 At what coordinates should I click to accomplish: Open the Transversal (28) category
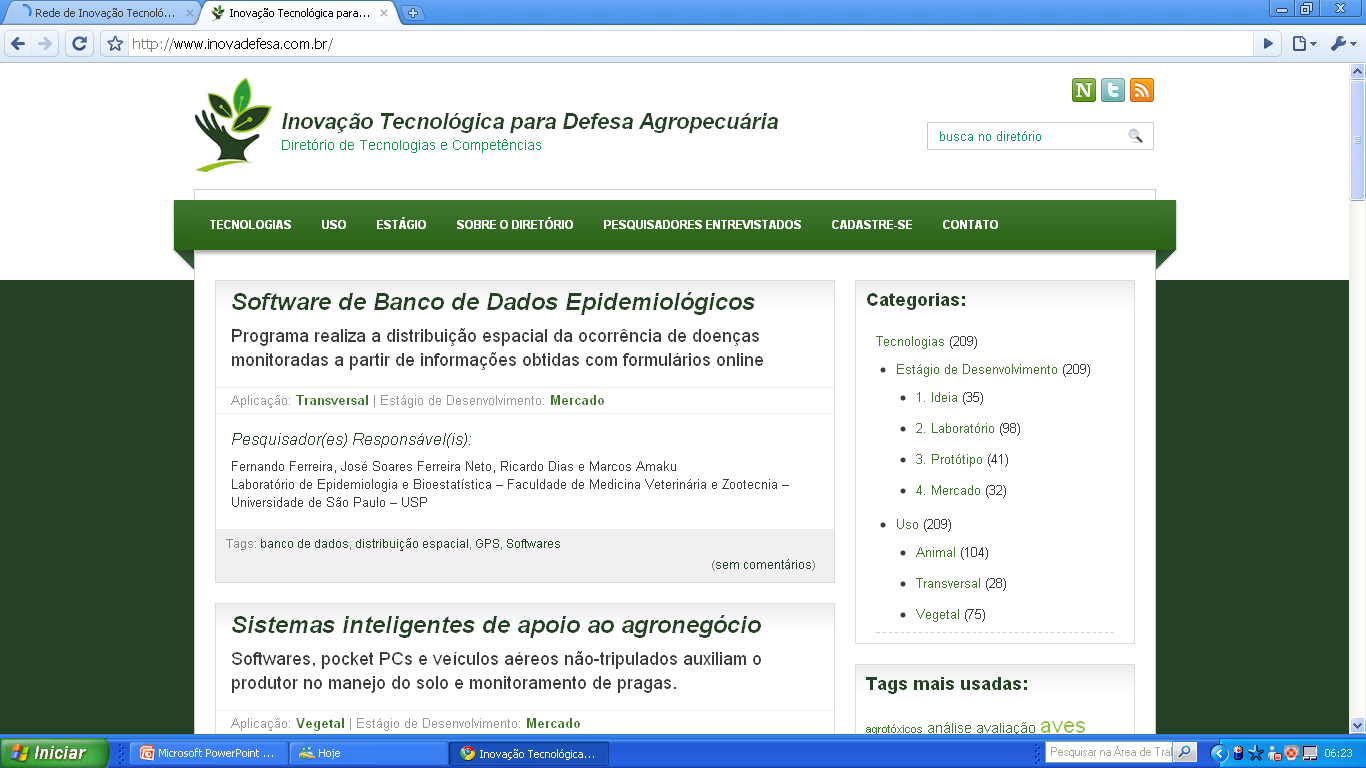(x=948, y=584)
